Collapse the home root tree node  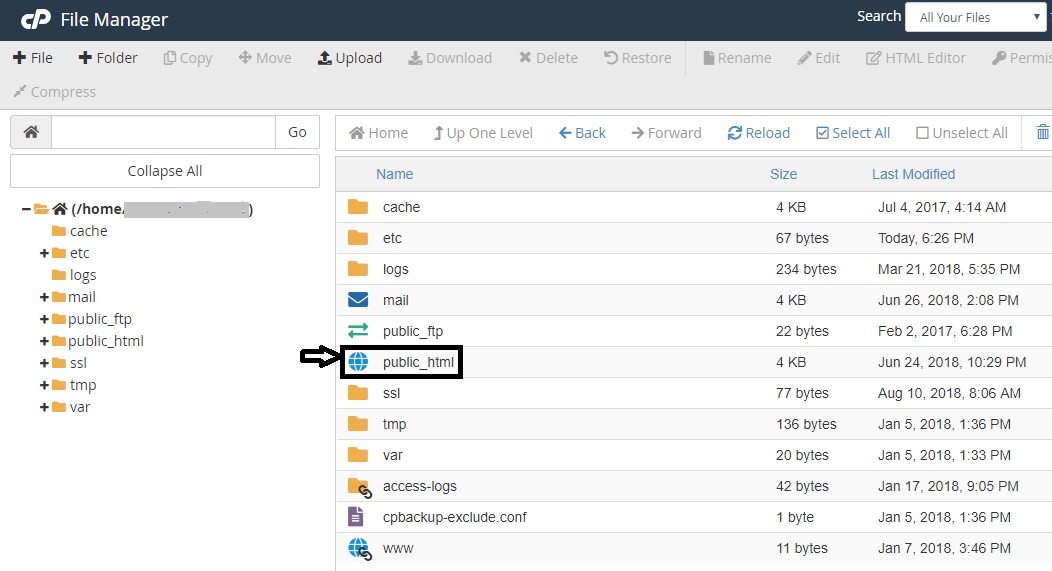coord(26,209)
